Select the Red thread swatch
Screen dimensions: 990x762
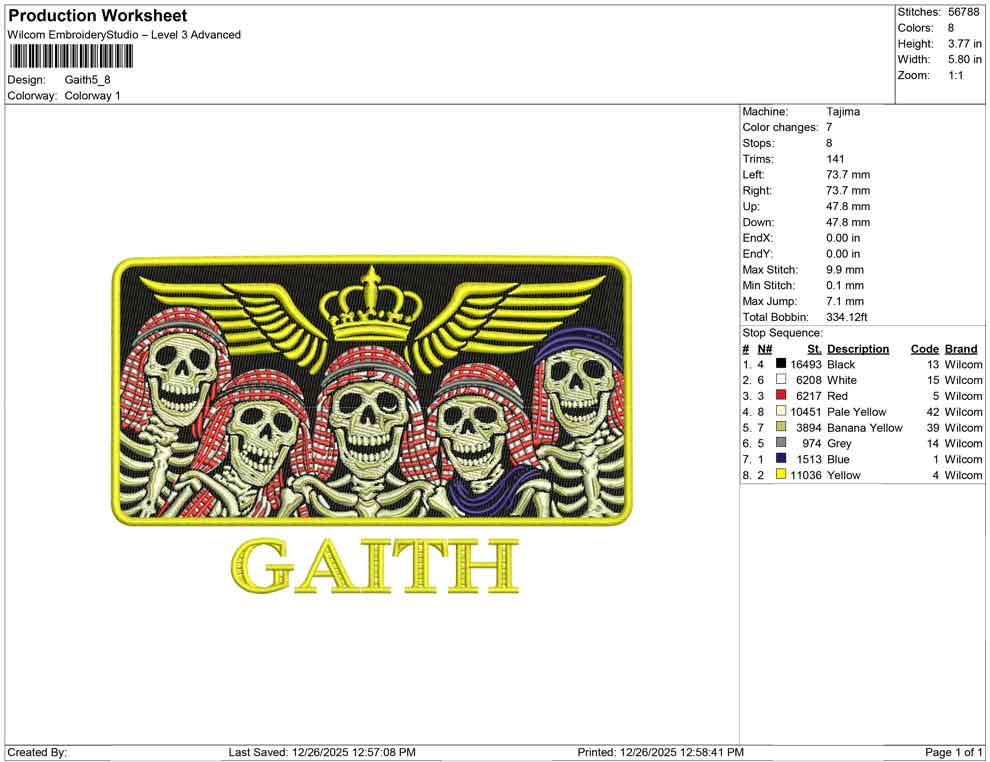pyautogui.click(x=780, y=396)
